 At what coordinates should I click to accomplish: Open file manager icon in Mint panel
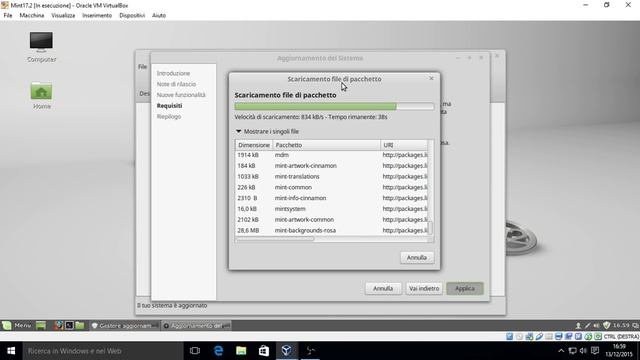tap(80, 325)
